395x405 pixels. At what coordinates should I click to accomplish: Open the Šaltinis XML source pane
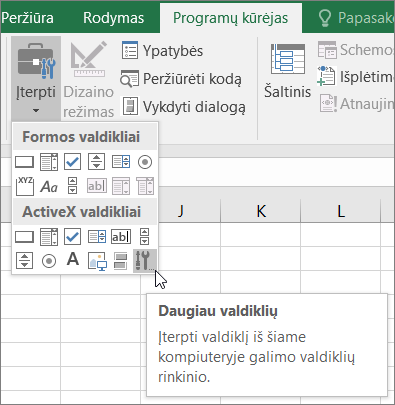pos(287,72)
